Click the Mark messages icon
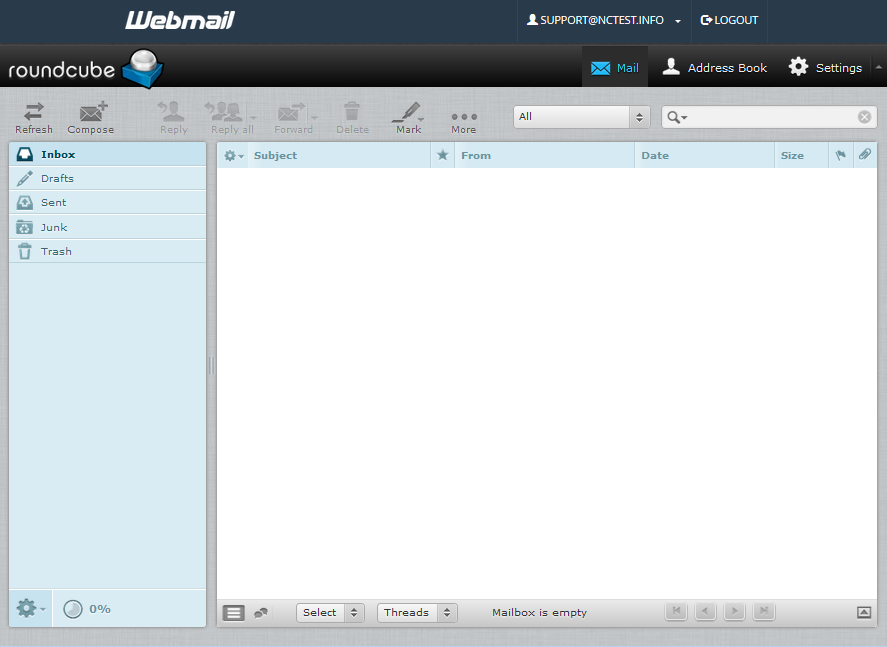Image resolution: width=887 pixels, height=647 pixels. [408, 116]
